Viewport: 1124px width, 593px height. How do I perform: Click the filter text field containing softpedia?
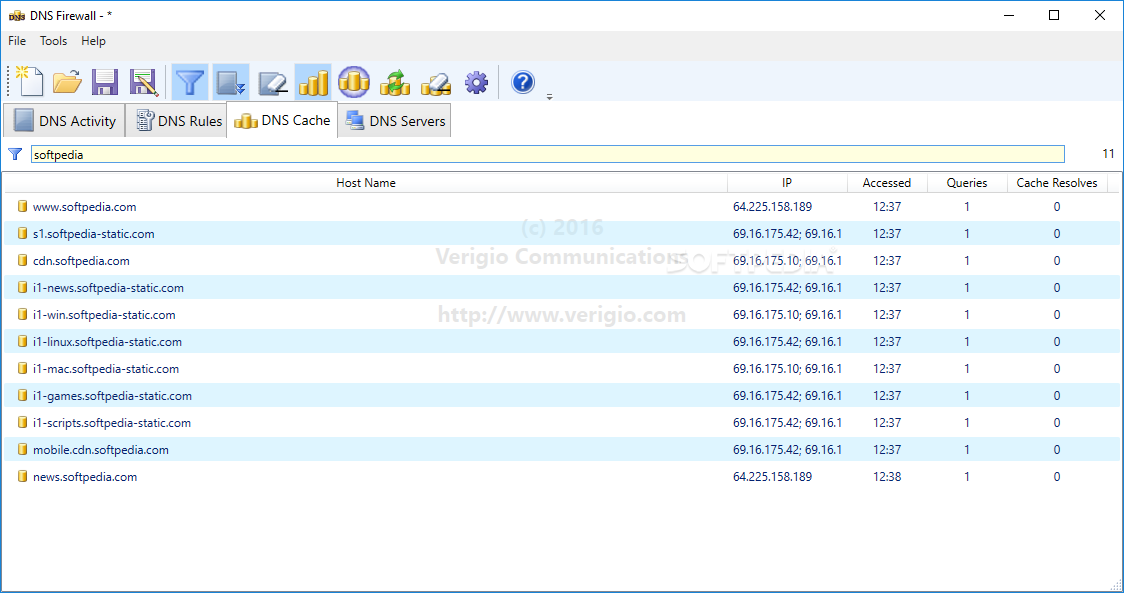548,154
